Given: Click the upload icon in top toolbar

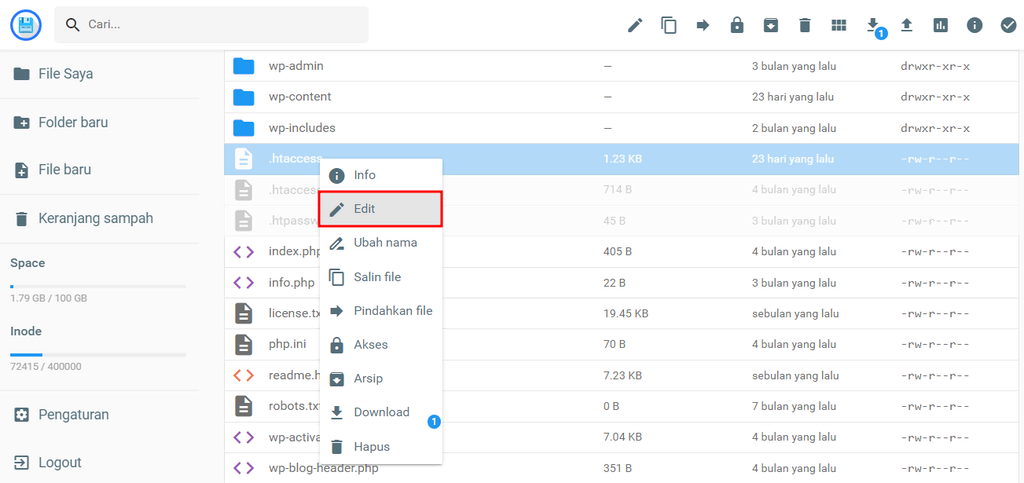Looking at the screenshot, I should 906,25.
